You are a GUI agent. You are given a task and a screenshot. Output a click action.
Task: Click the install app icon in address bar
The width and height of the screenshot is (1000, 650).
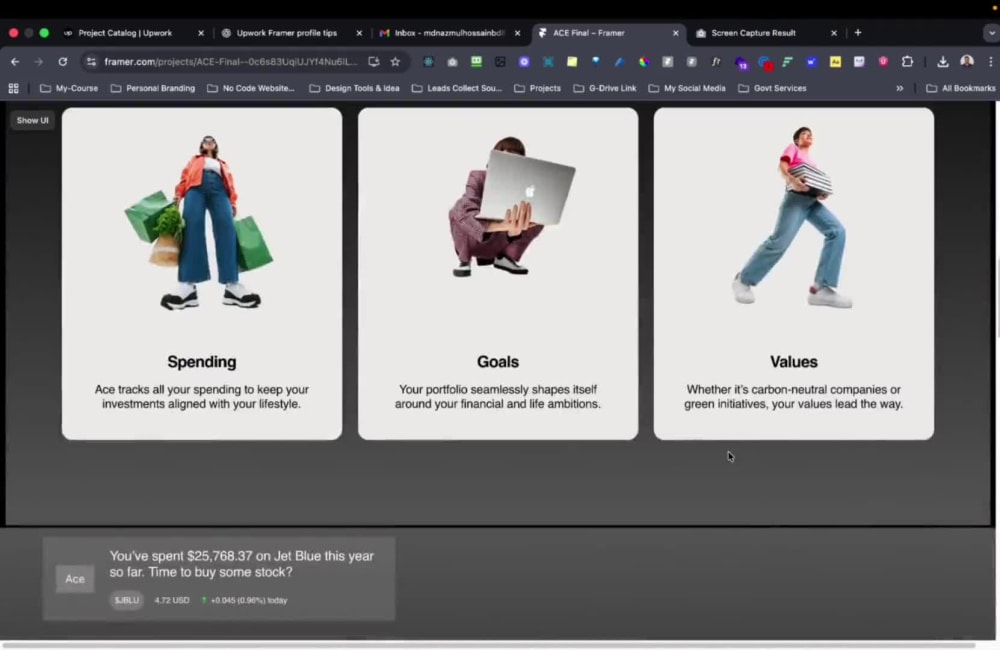tap(374, 62)
